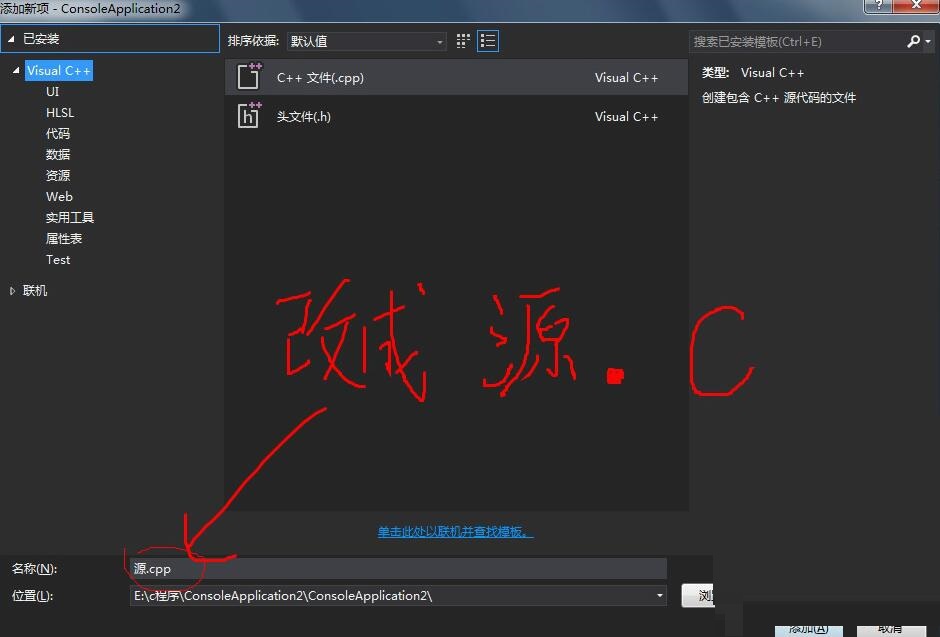Select the header file (.h) template icon
The image size is (940, 637).
pos(249,115)
